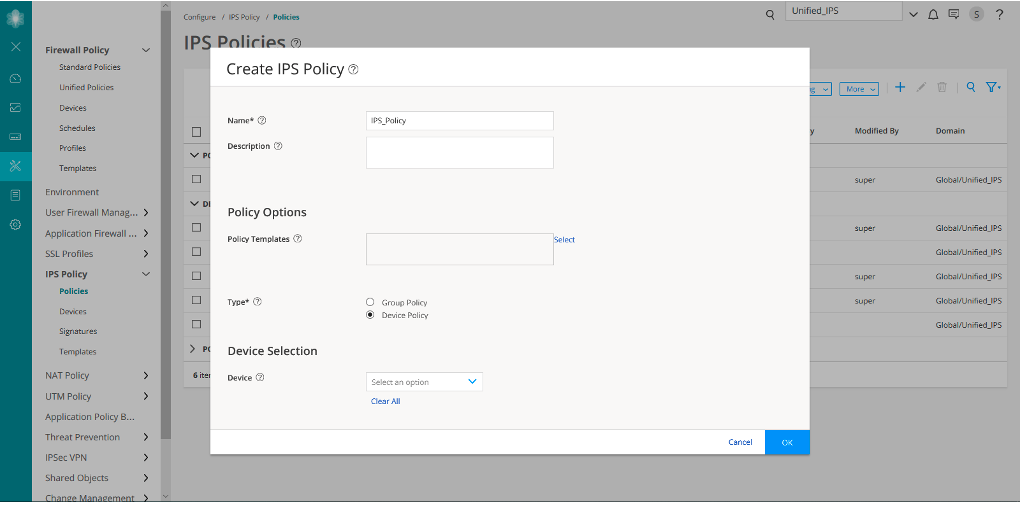
Task: Click the Name input field
Action: [459, 120]
